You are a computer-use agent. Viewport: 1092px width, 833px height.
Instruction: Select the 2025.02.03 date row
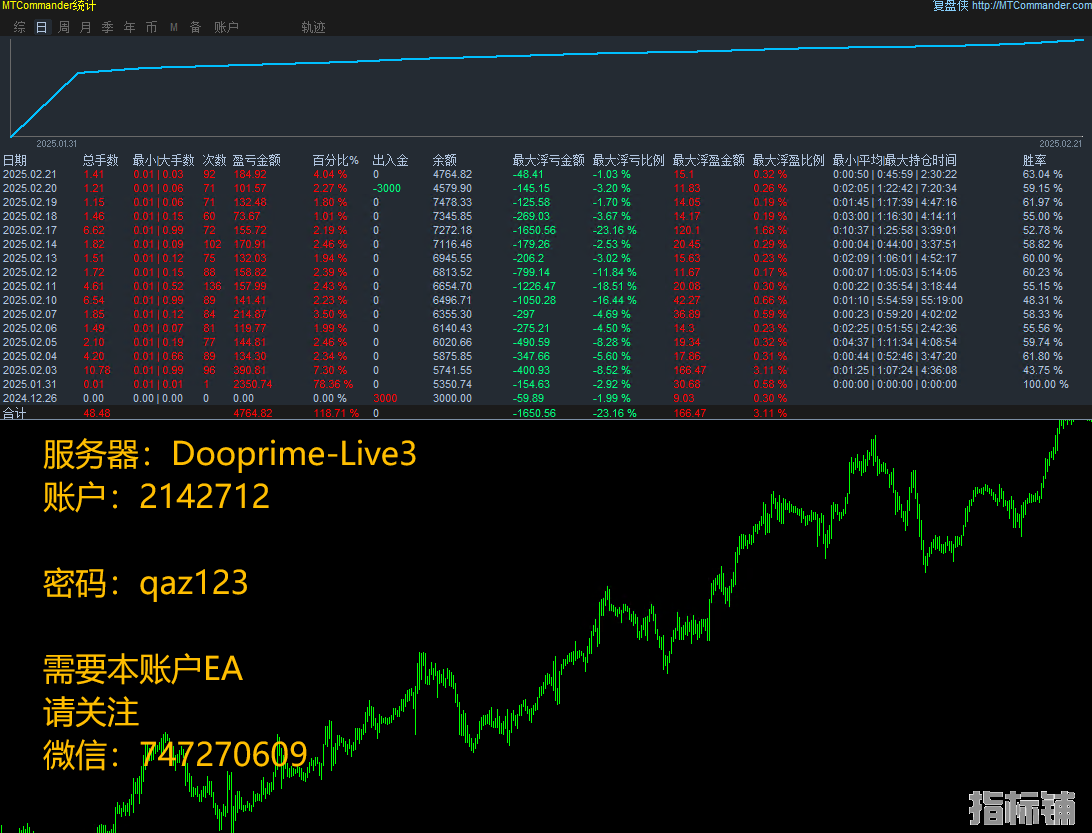pyautogui.click(x=30, y=370)
